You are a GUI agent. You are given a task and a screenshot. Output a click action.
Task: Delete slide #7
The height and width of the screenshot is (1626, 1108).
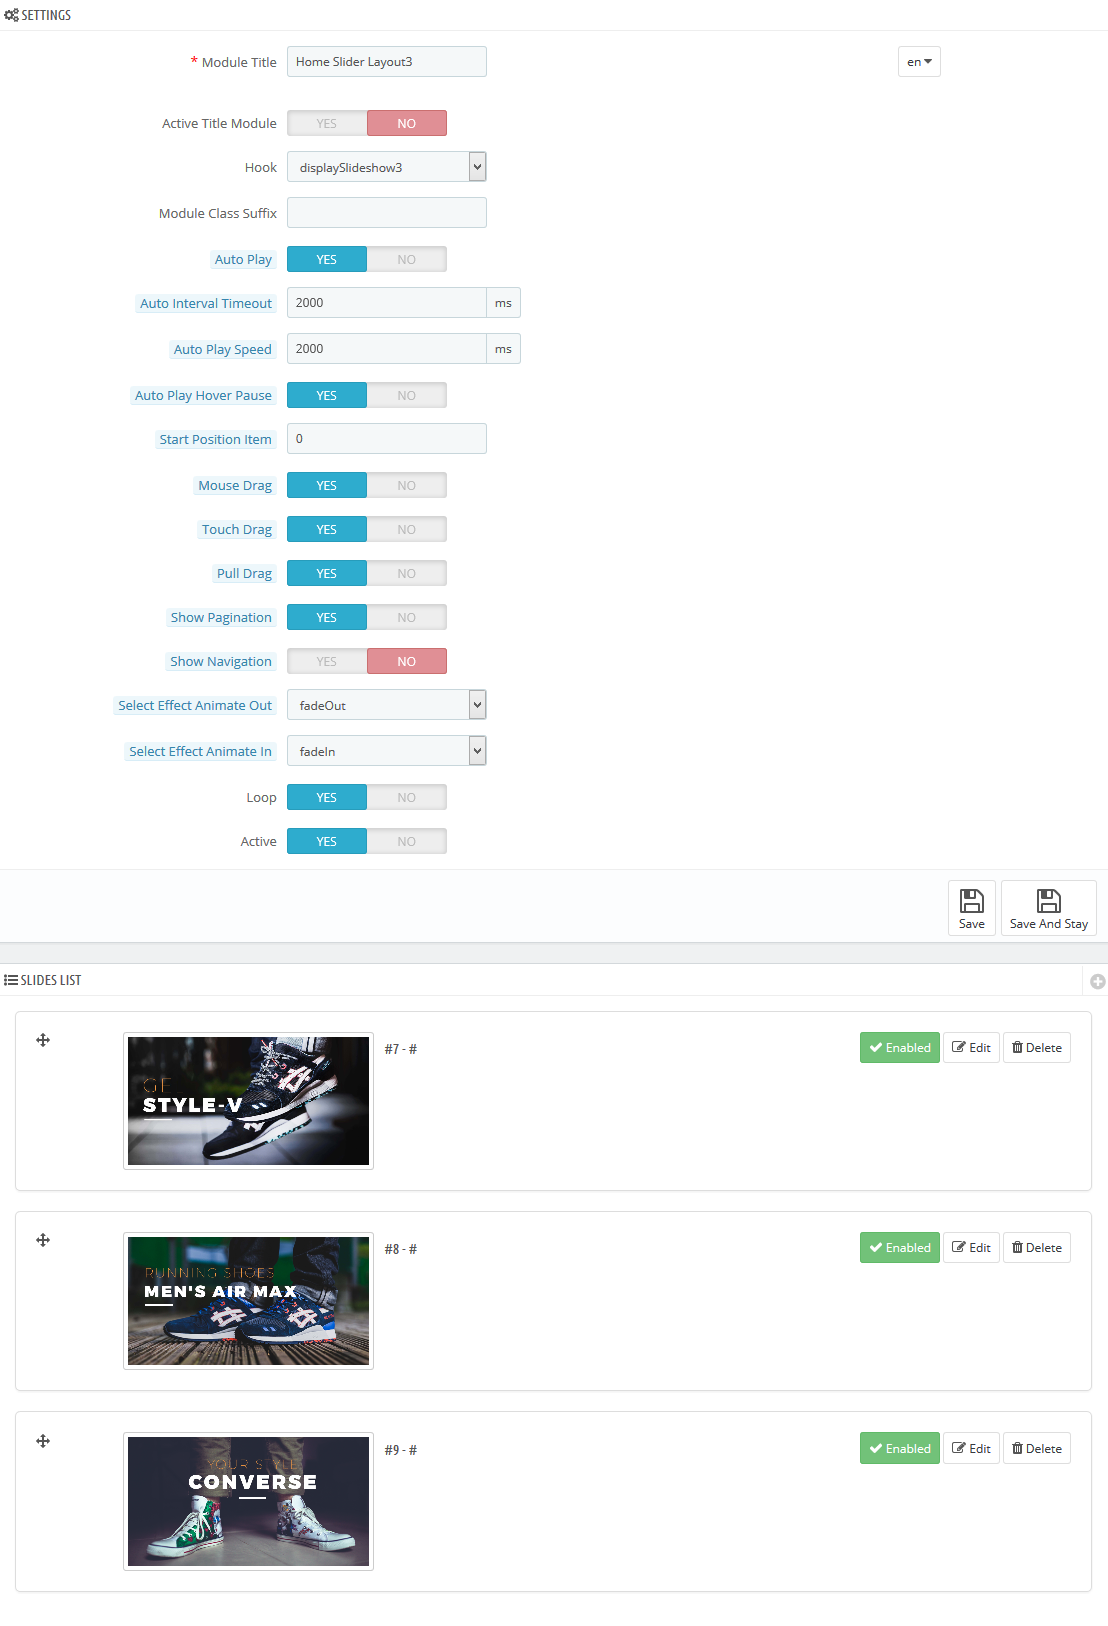pos(1037,1048)
